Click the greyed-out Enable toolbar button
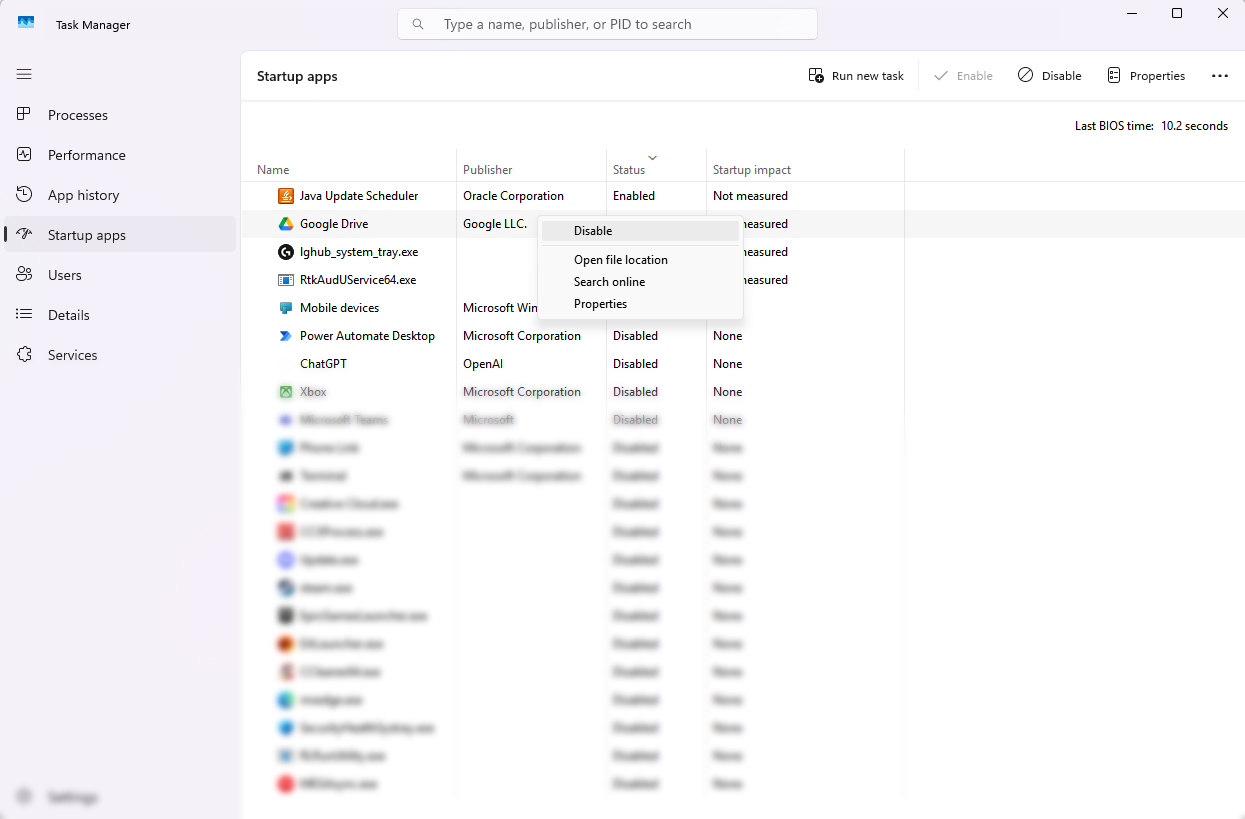The width and height of the screenshot is (1245, 819). click(x=963, y=76)
